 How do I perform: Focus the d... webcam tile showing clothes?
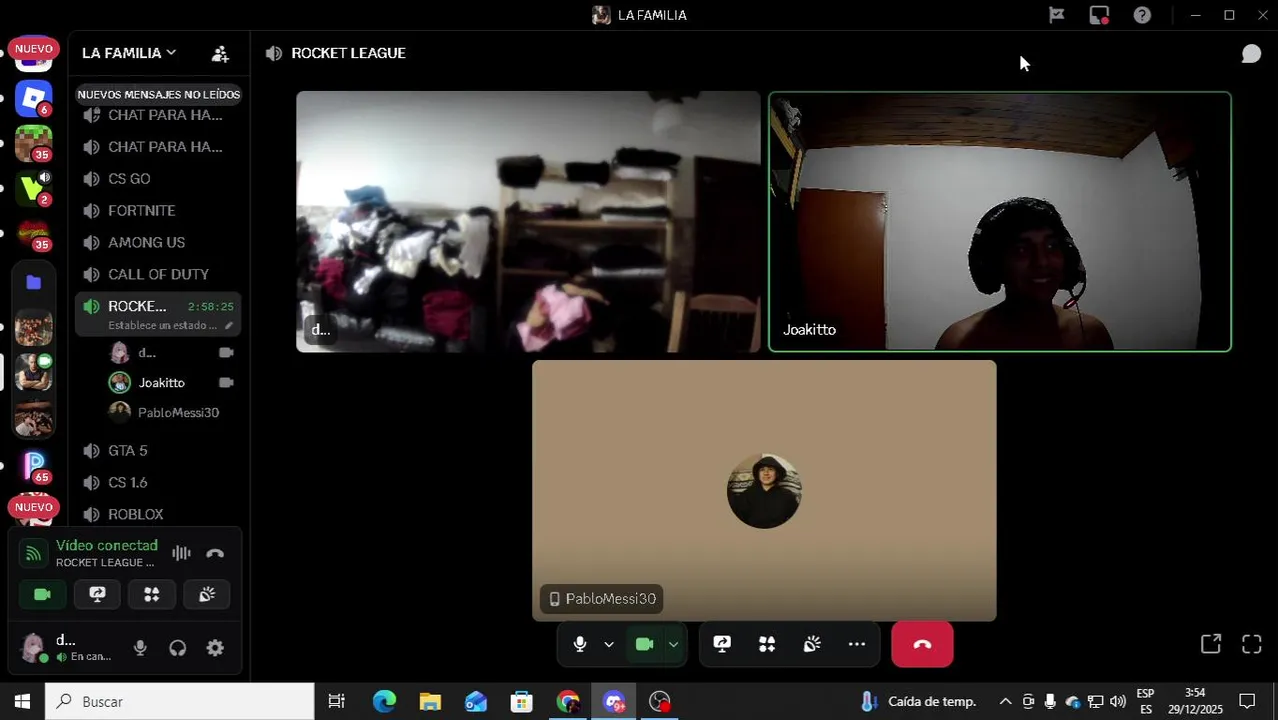coord(528,222)
